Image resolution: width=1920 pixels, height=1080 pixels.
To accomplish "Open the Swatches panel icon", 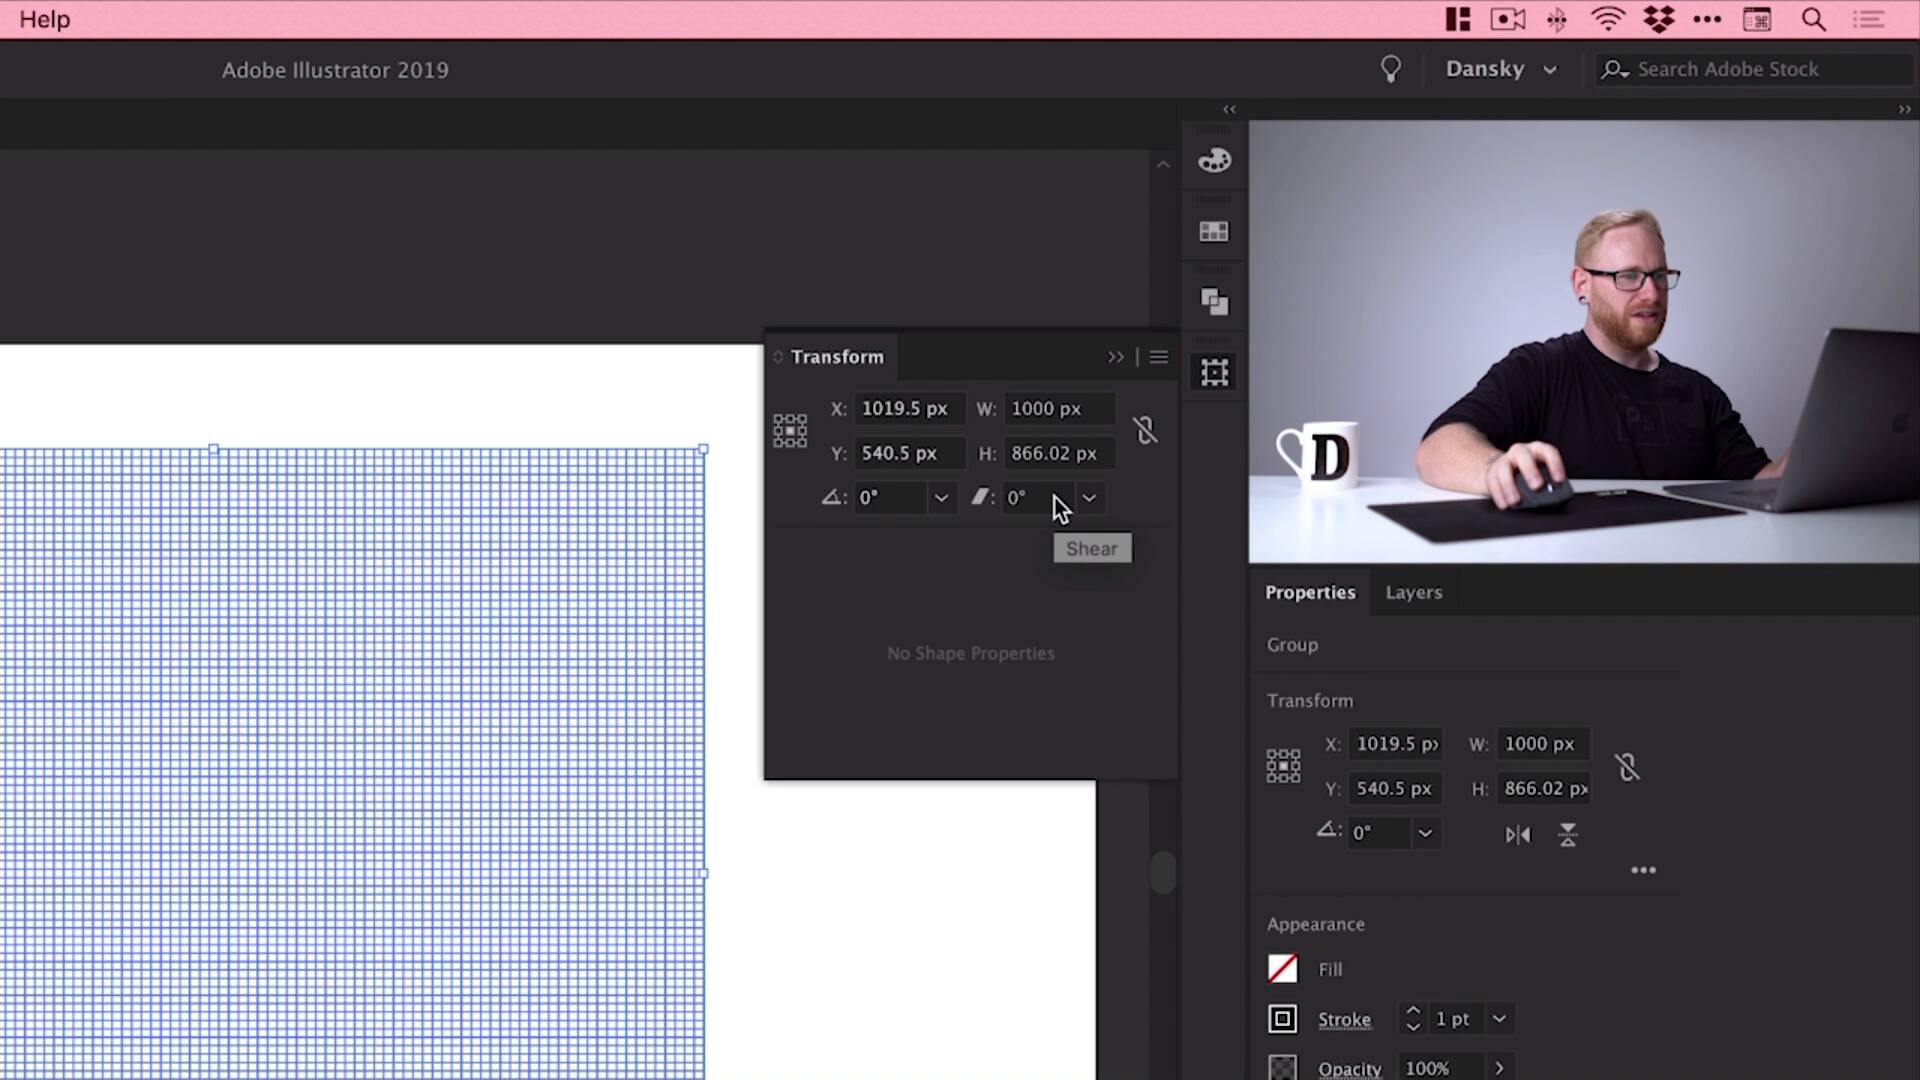I will 1213,231.
